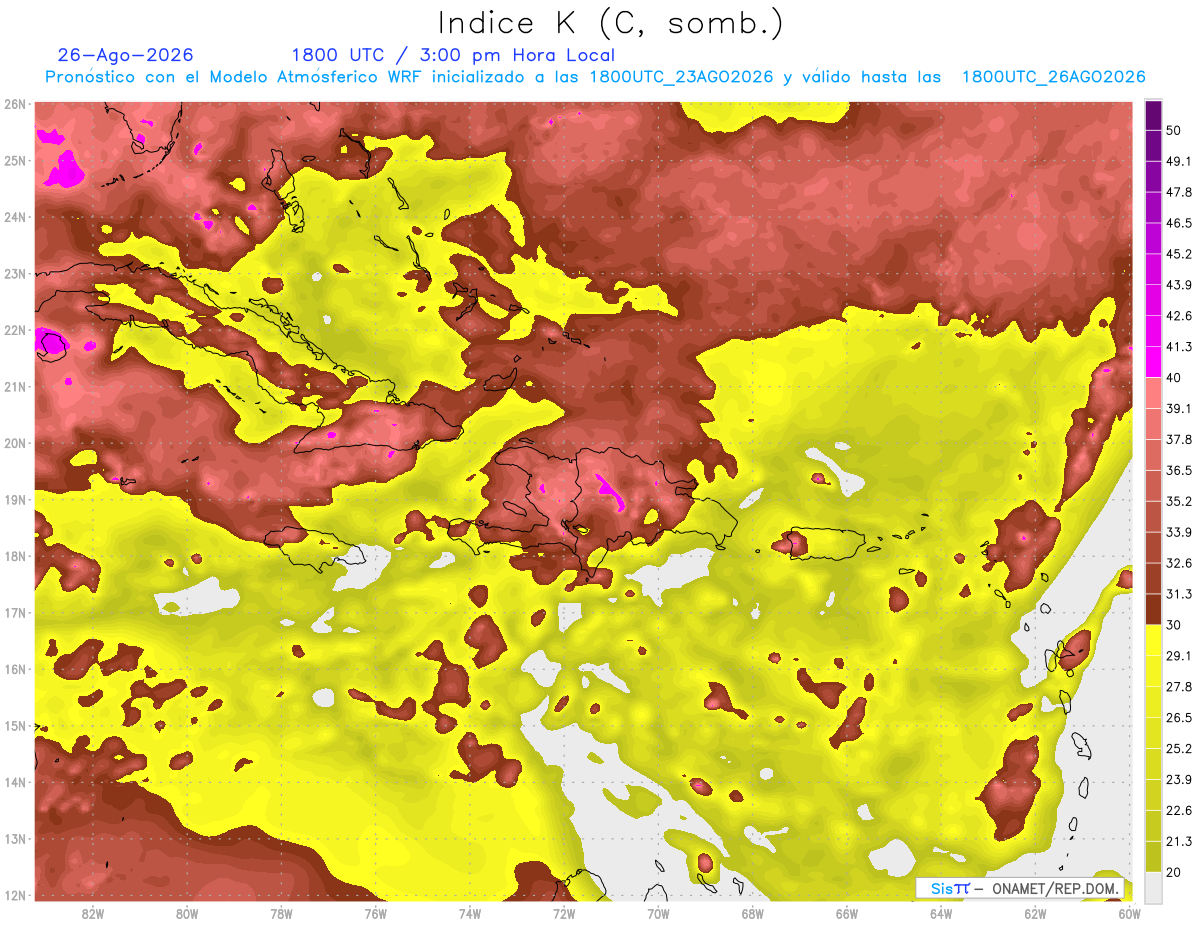This screenshot has width=1200, height=927.
Task: Click the '12N' latitude label
Action: [15, 895]
